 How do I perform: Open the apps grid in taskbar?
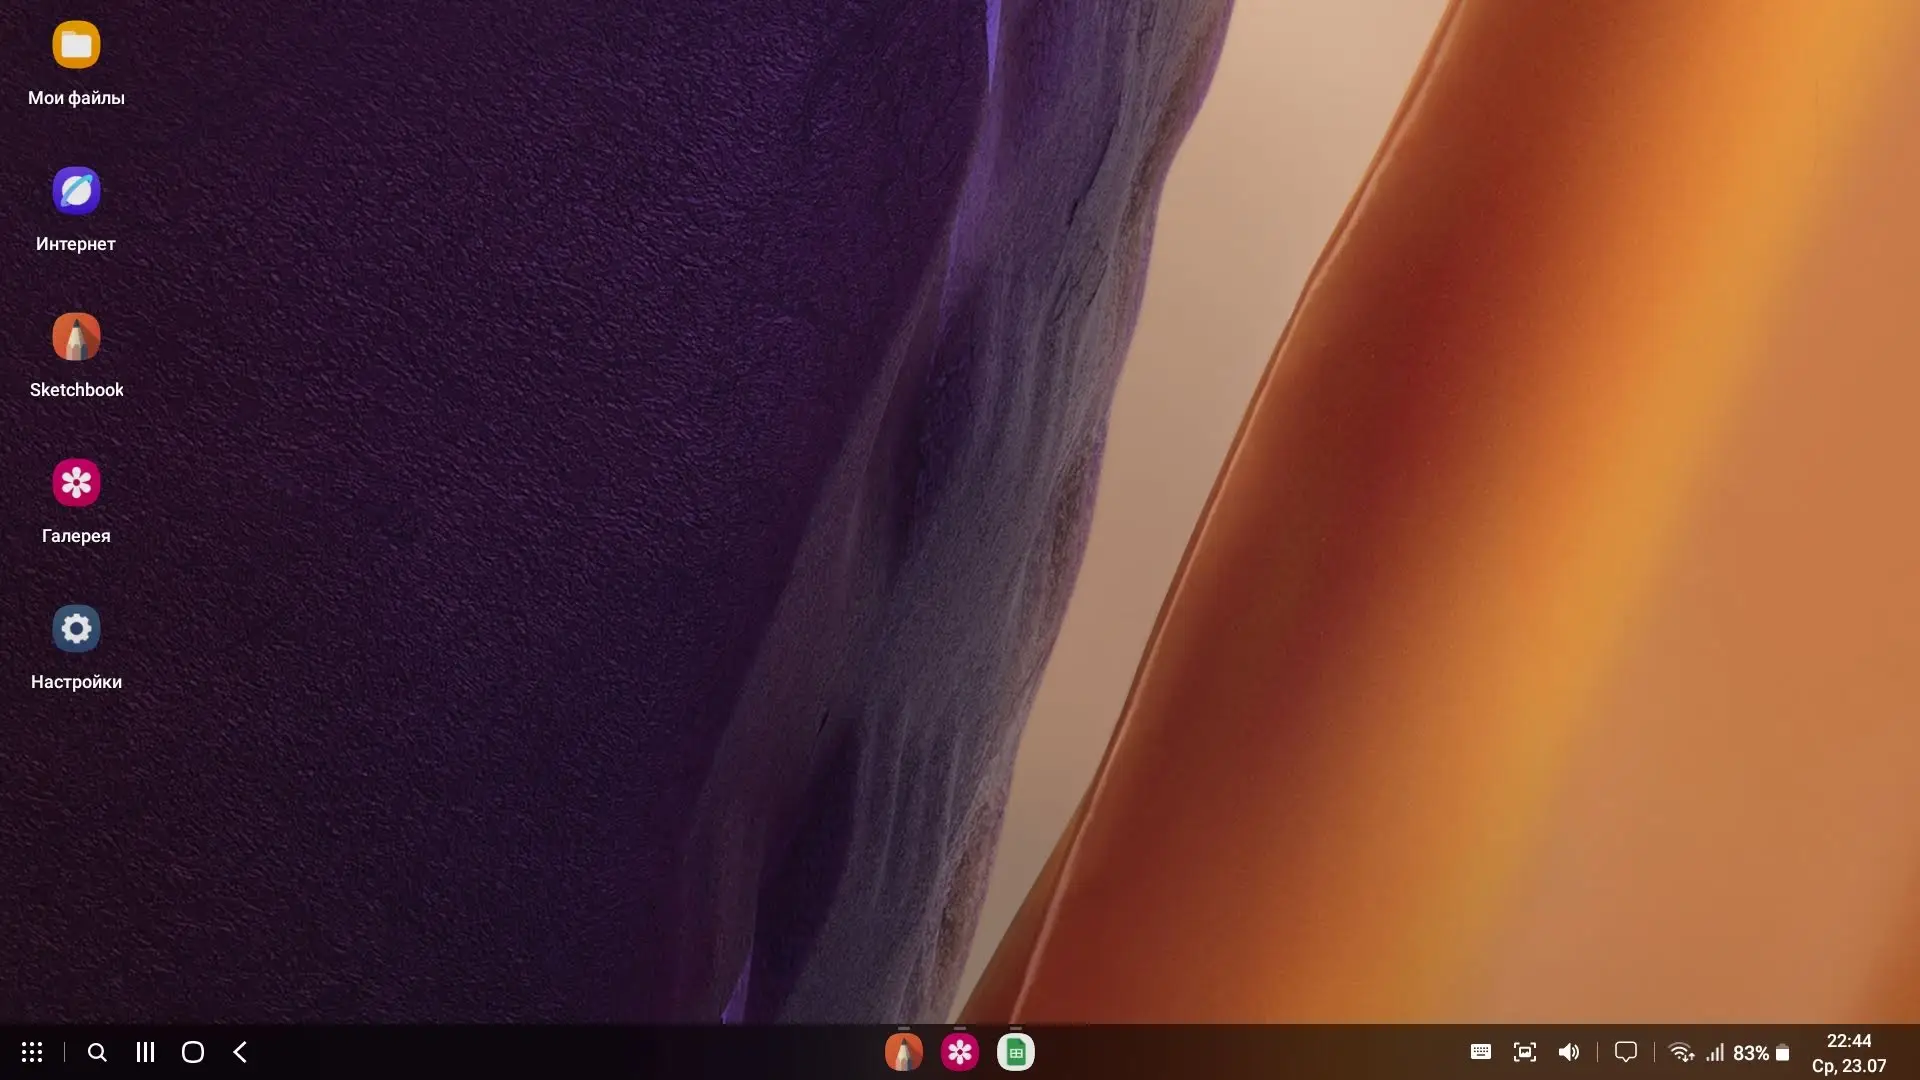pyautogui.click(x=32, y=1052)
